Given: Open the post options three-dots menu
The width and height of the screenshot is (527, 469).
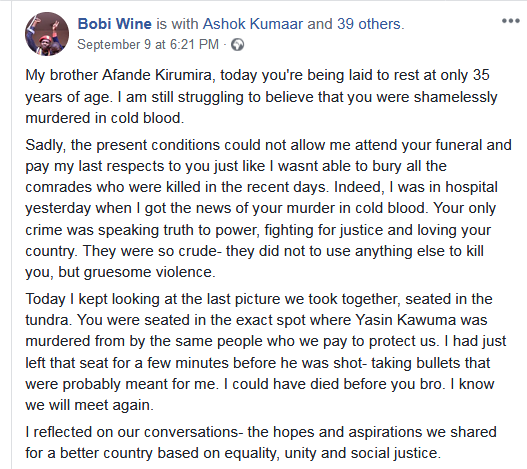Looking at the screenshot, I should [x=511, y=21].
